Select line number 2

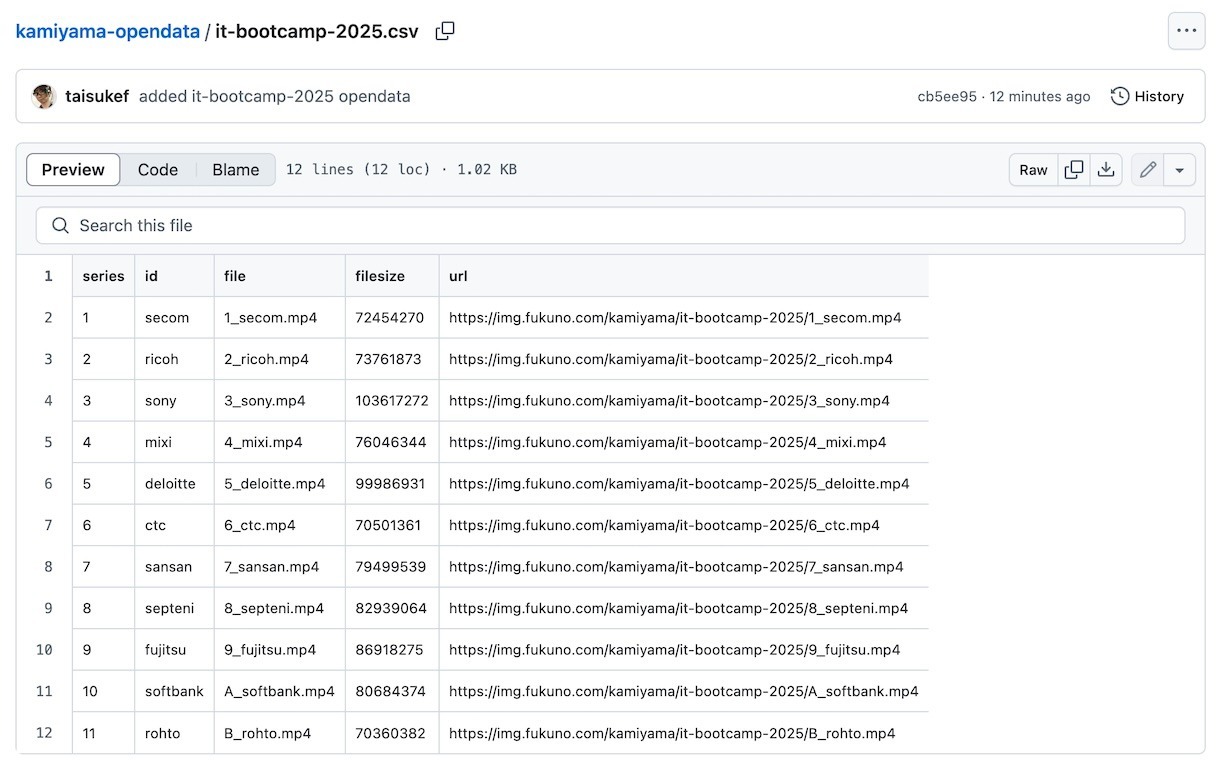(48, 317)
